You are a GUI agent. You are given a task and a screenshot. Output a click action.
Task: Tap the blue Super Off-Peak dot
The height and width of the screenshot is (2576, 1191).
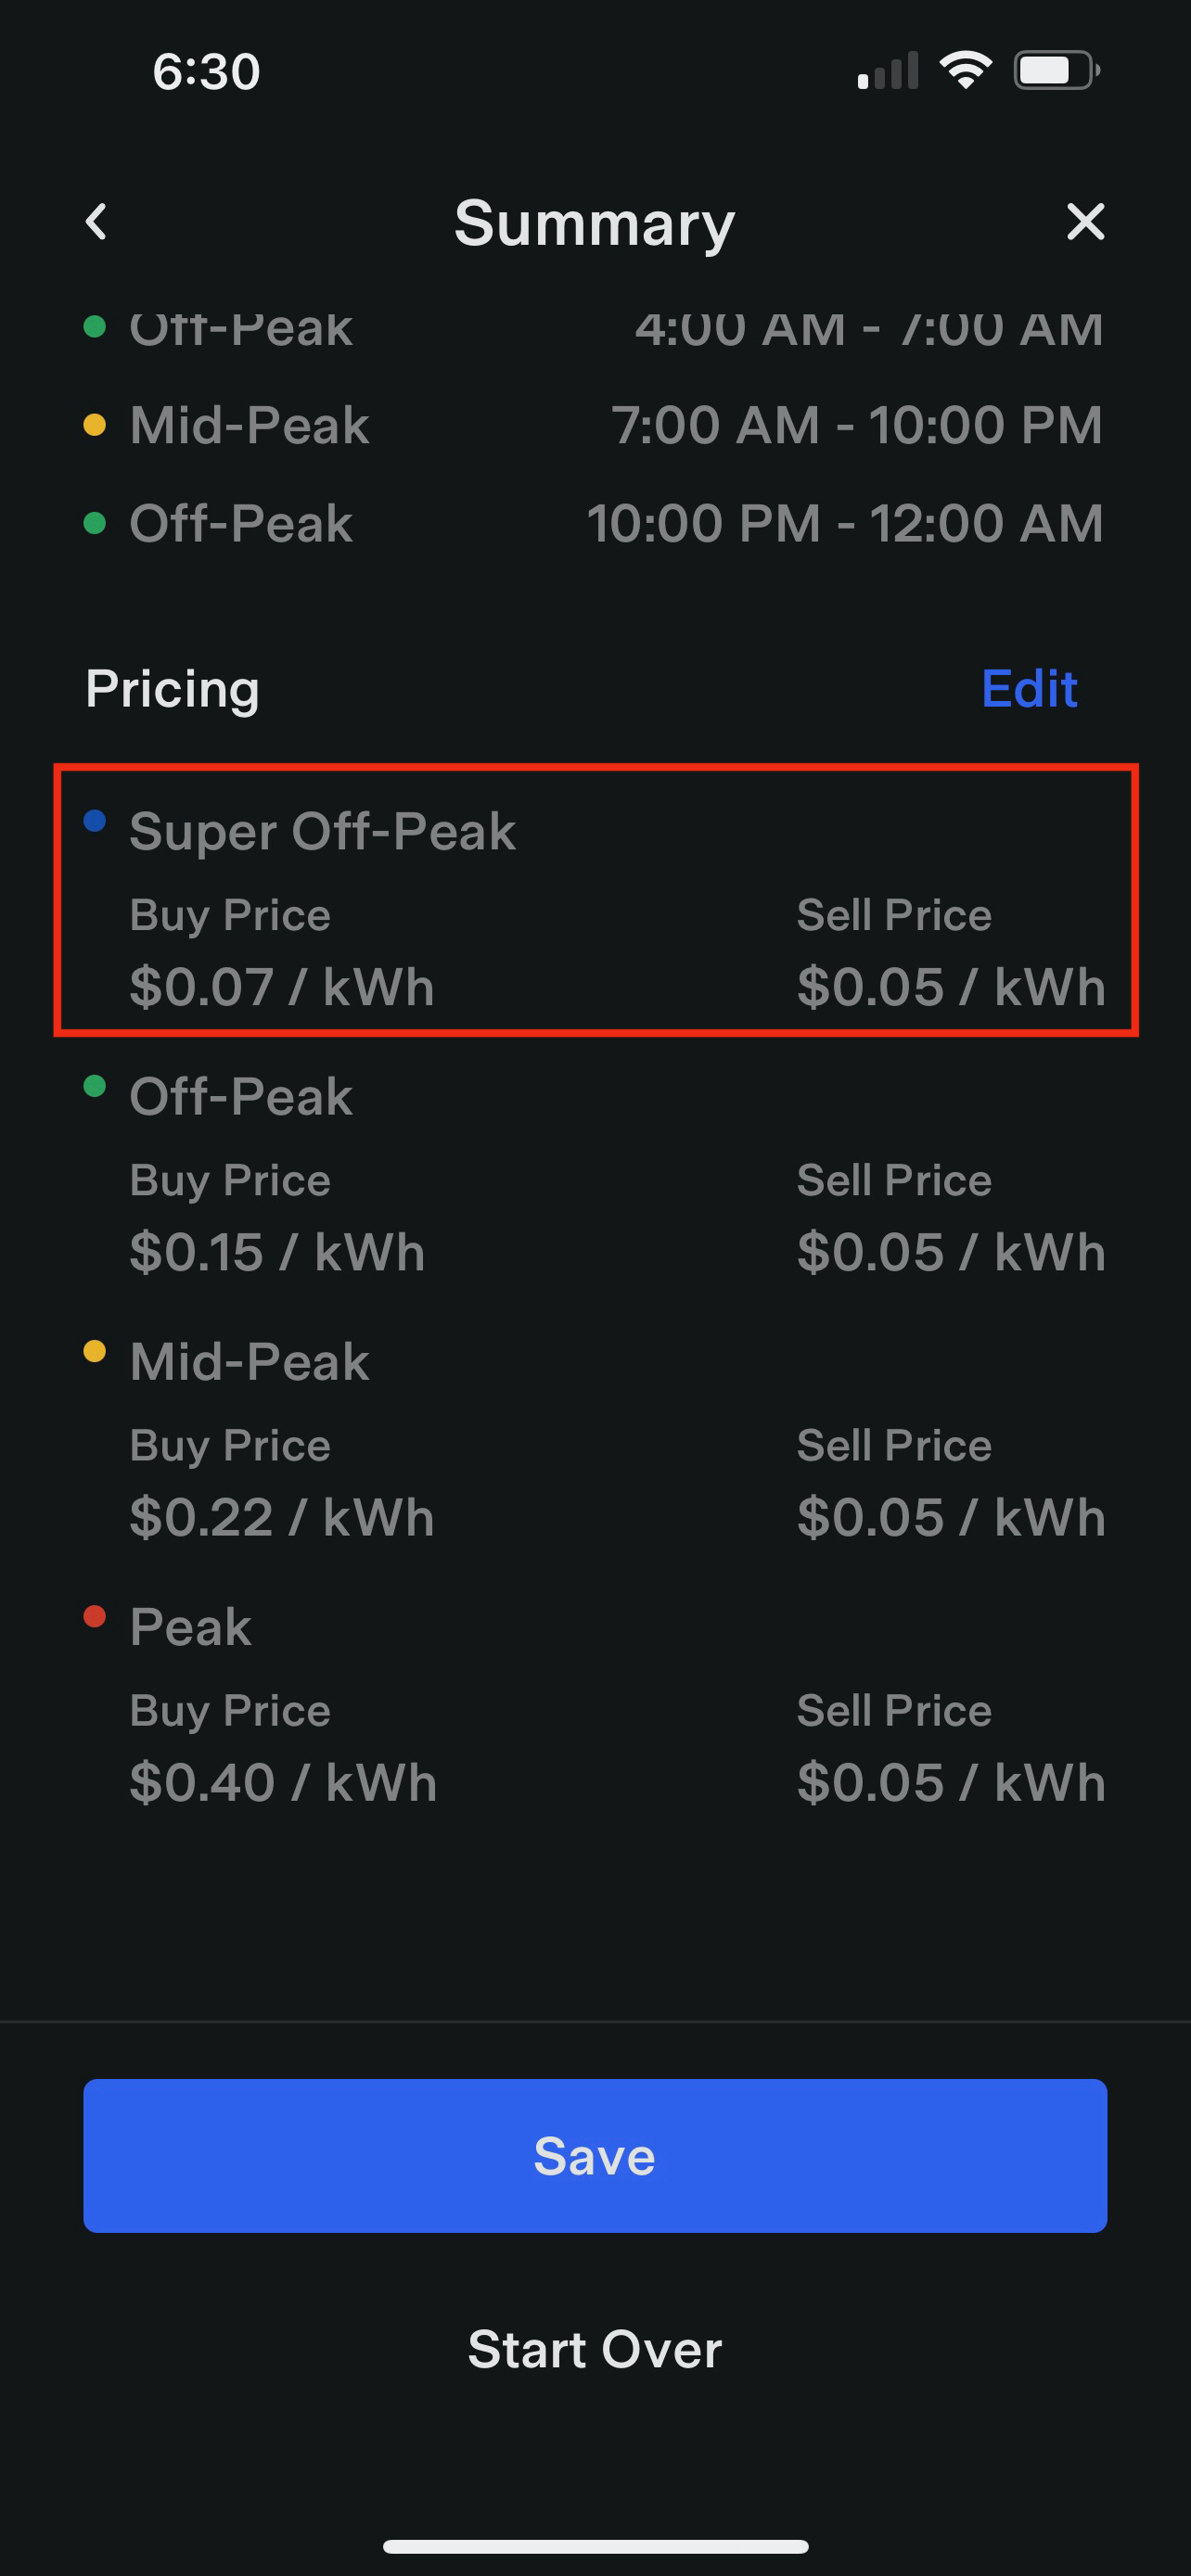[95, 821]
